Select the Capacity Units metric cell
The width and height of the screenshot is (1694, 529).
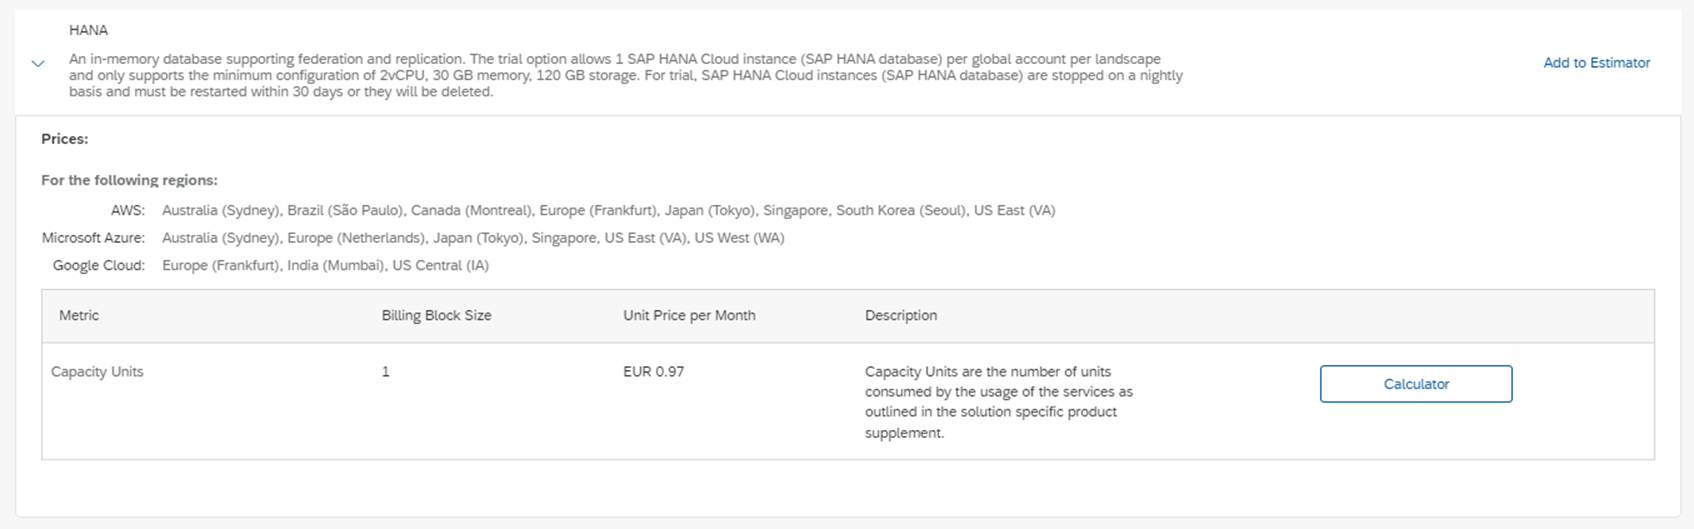click(97, 371)
